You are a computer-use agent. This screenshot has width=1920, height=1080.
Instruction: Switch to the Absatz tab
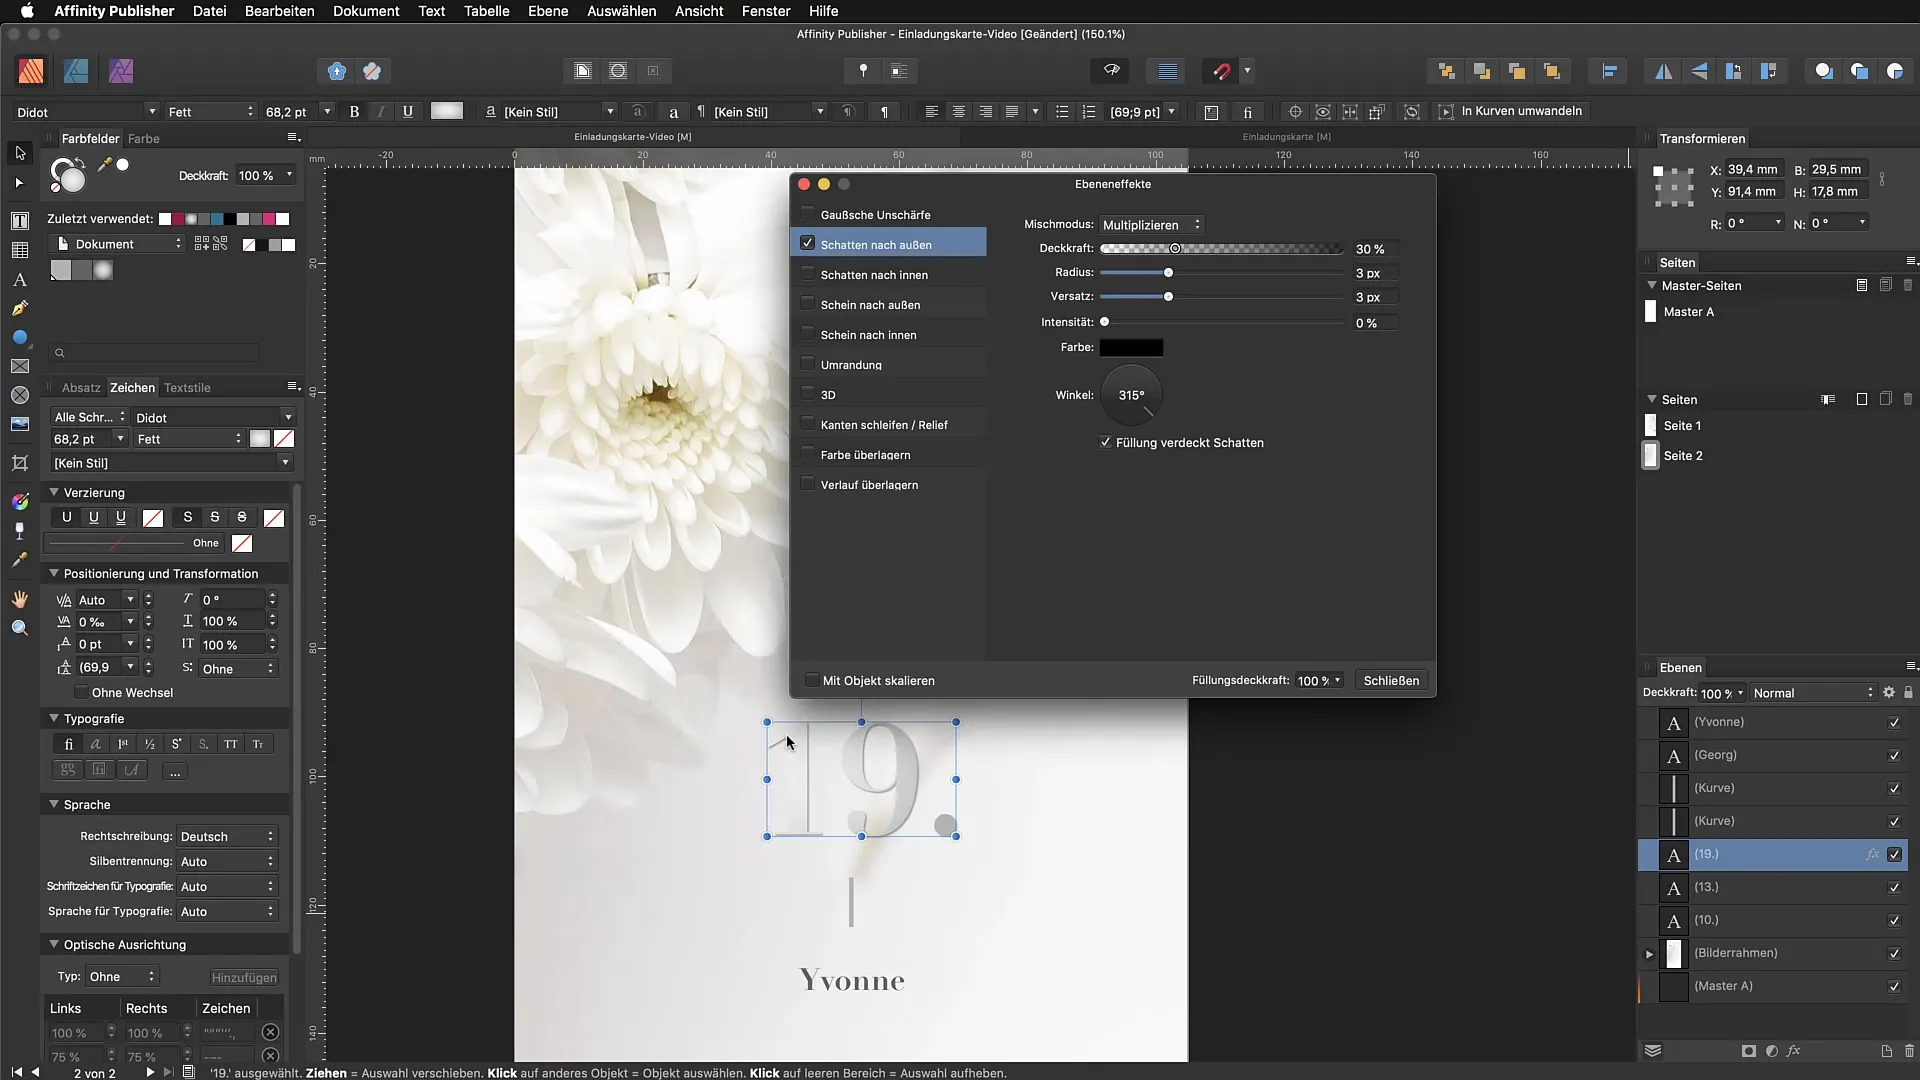[81, 387]
